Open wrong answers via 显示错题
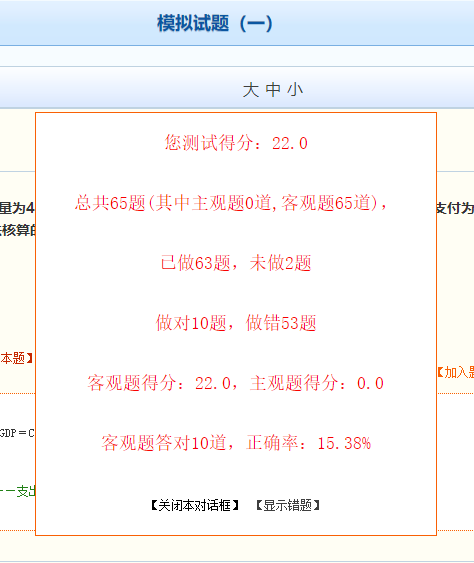 tap(288, 505)
